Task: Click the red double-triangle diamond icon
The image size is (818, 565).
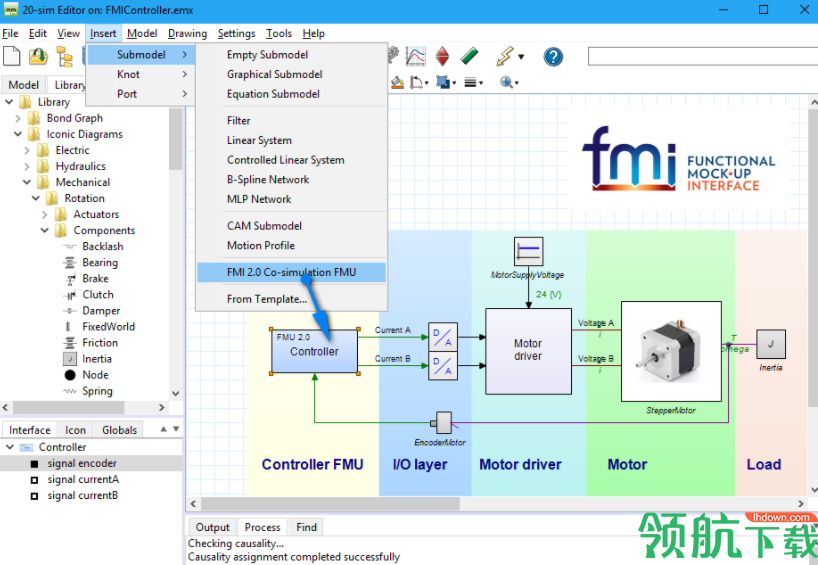Action: (x=442, y=56)
